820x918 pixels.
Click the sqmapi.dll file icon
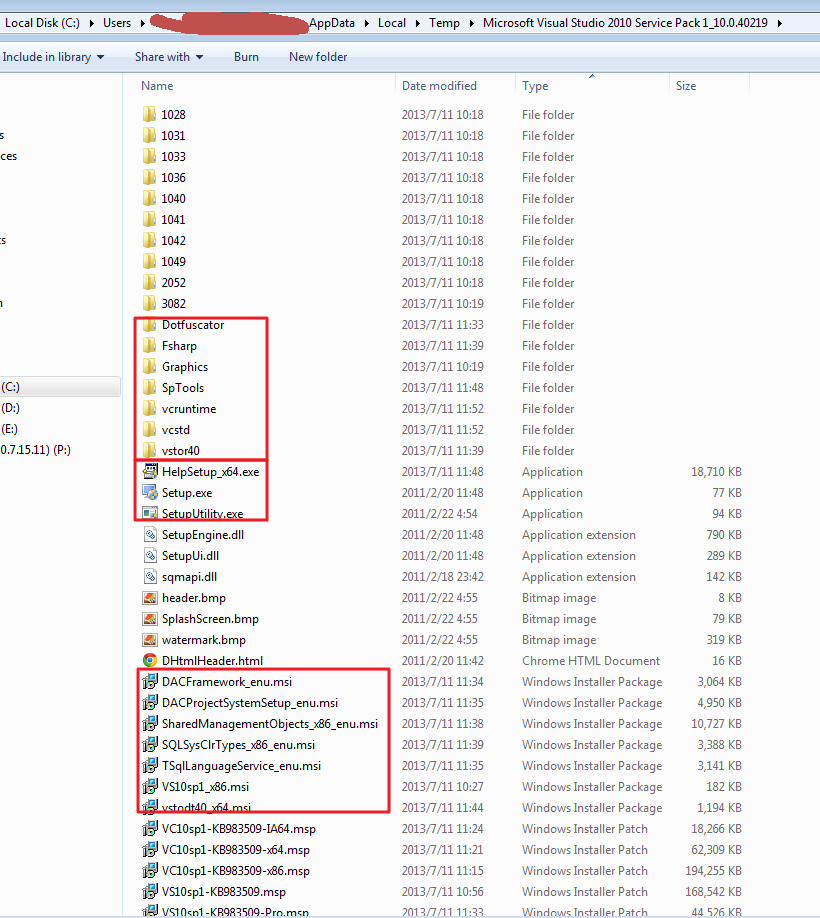point(150,577)
